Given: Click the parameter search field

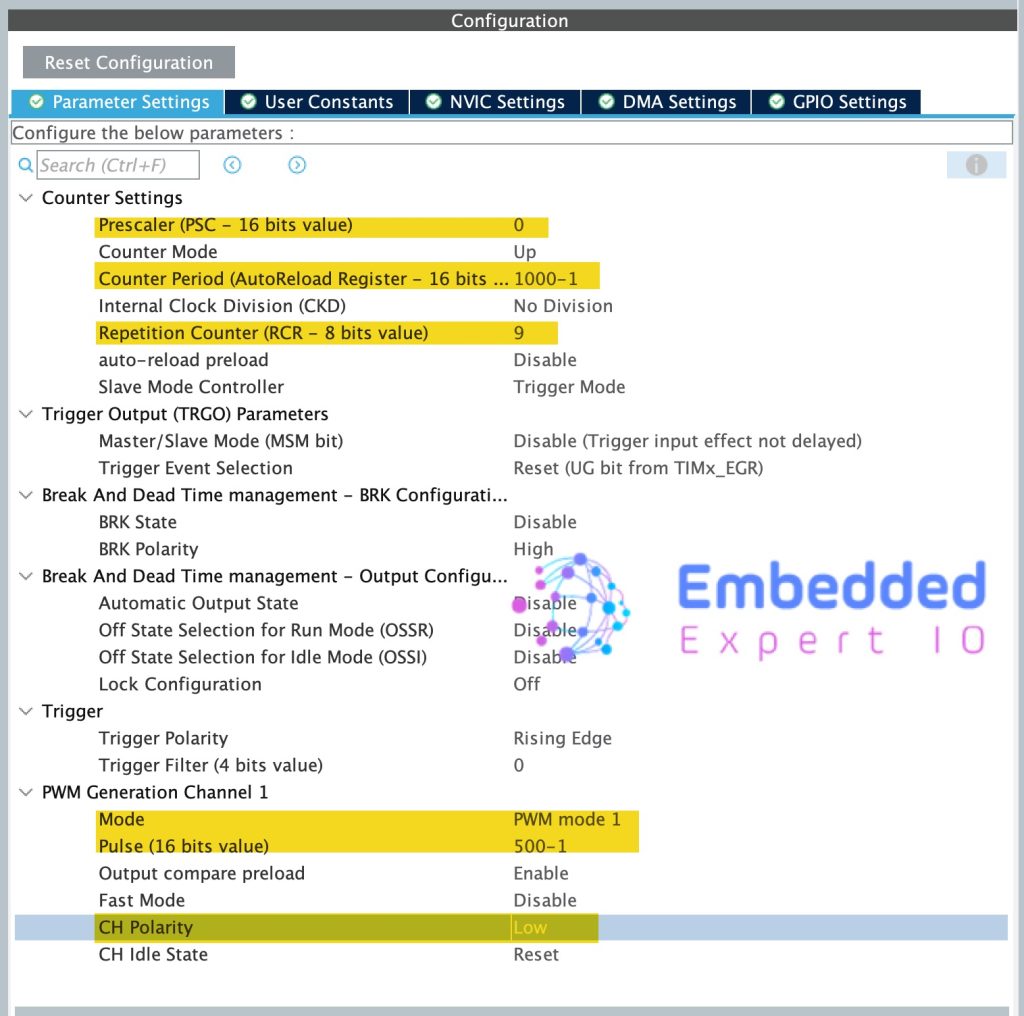Looking at the screenshot, I should (x=118, y=165).
